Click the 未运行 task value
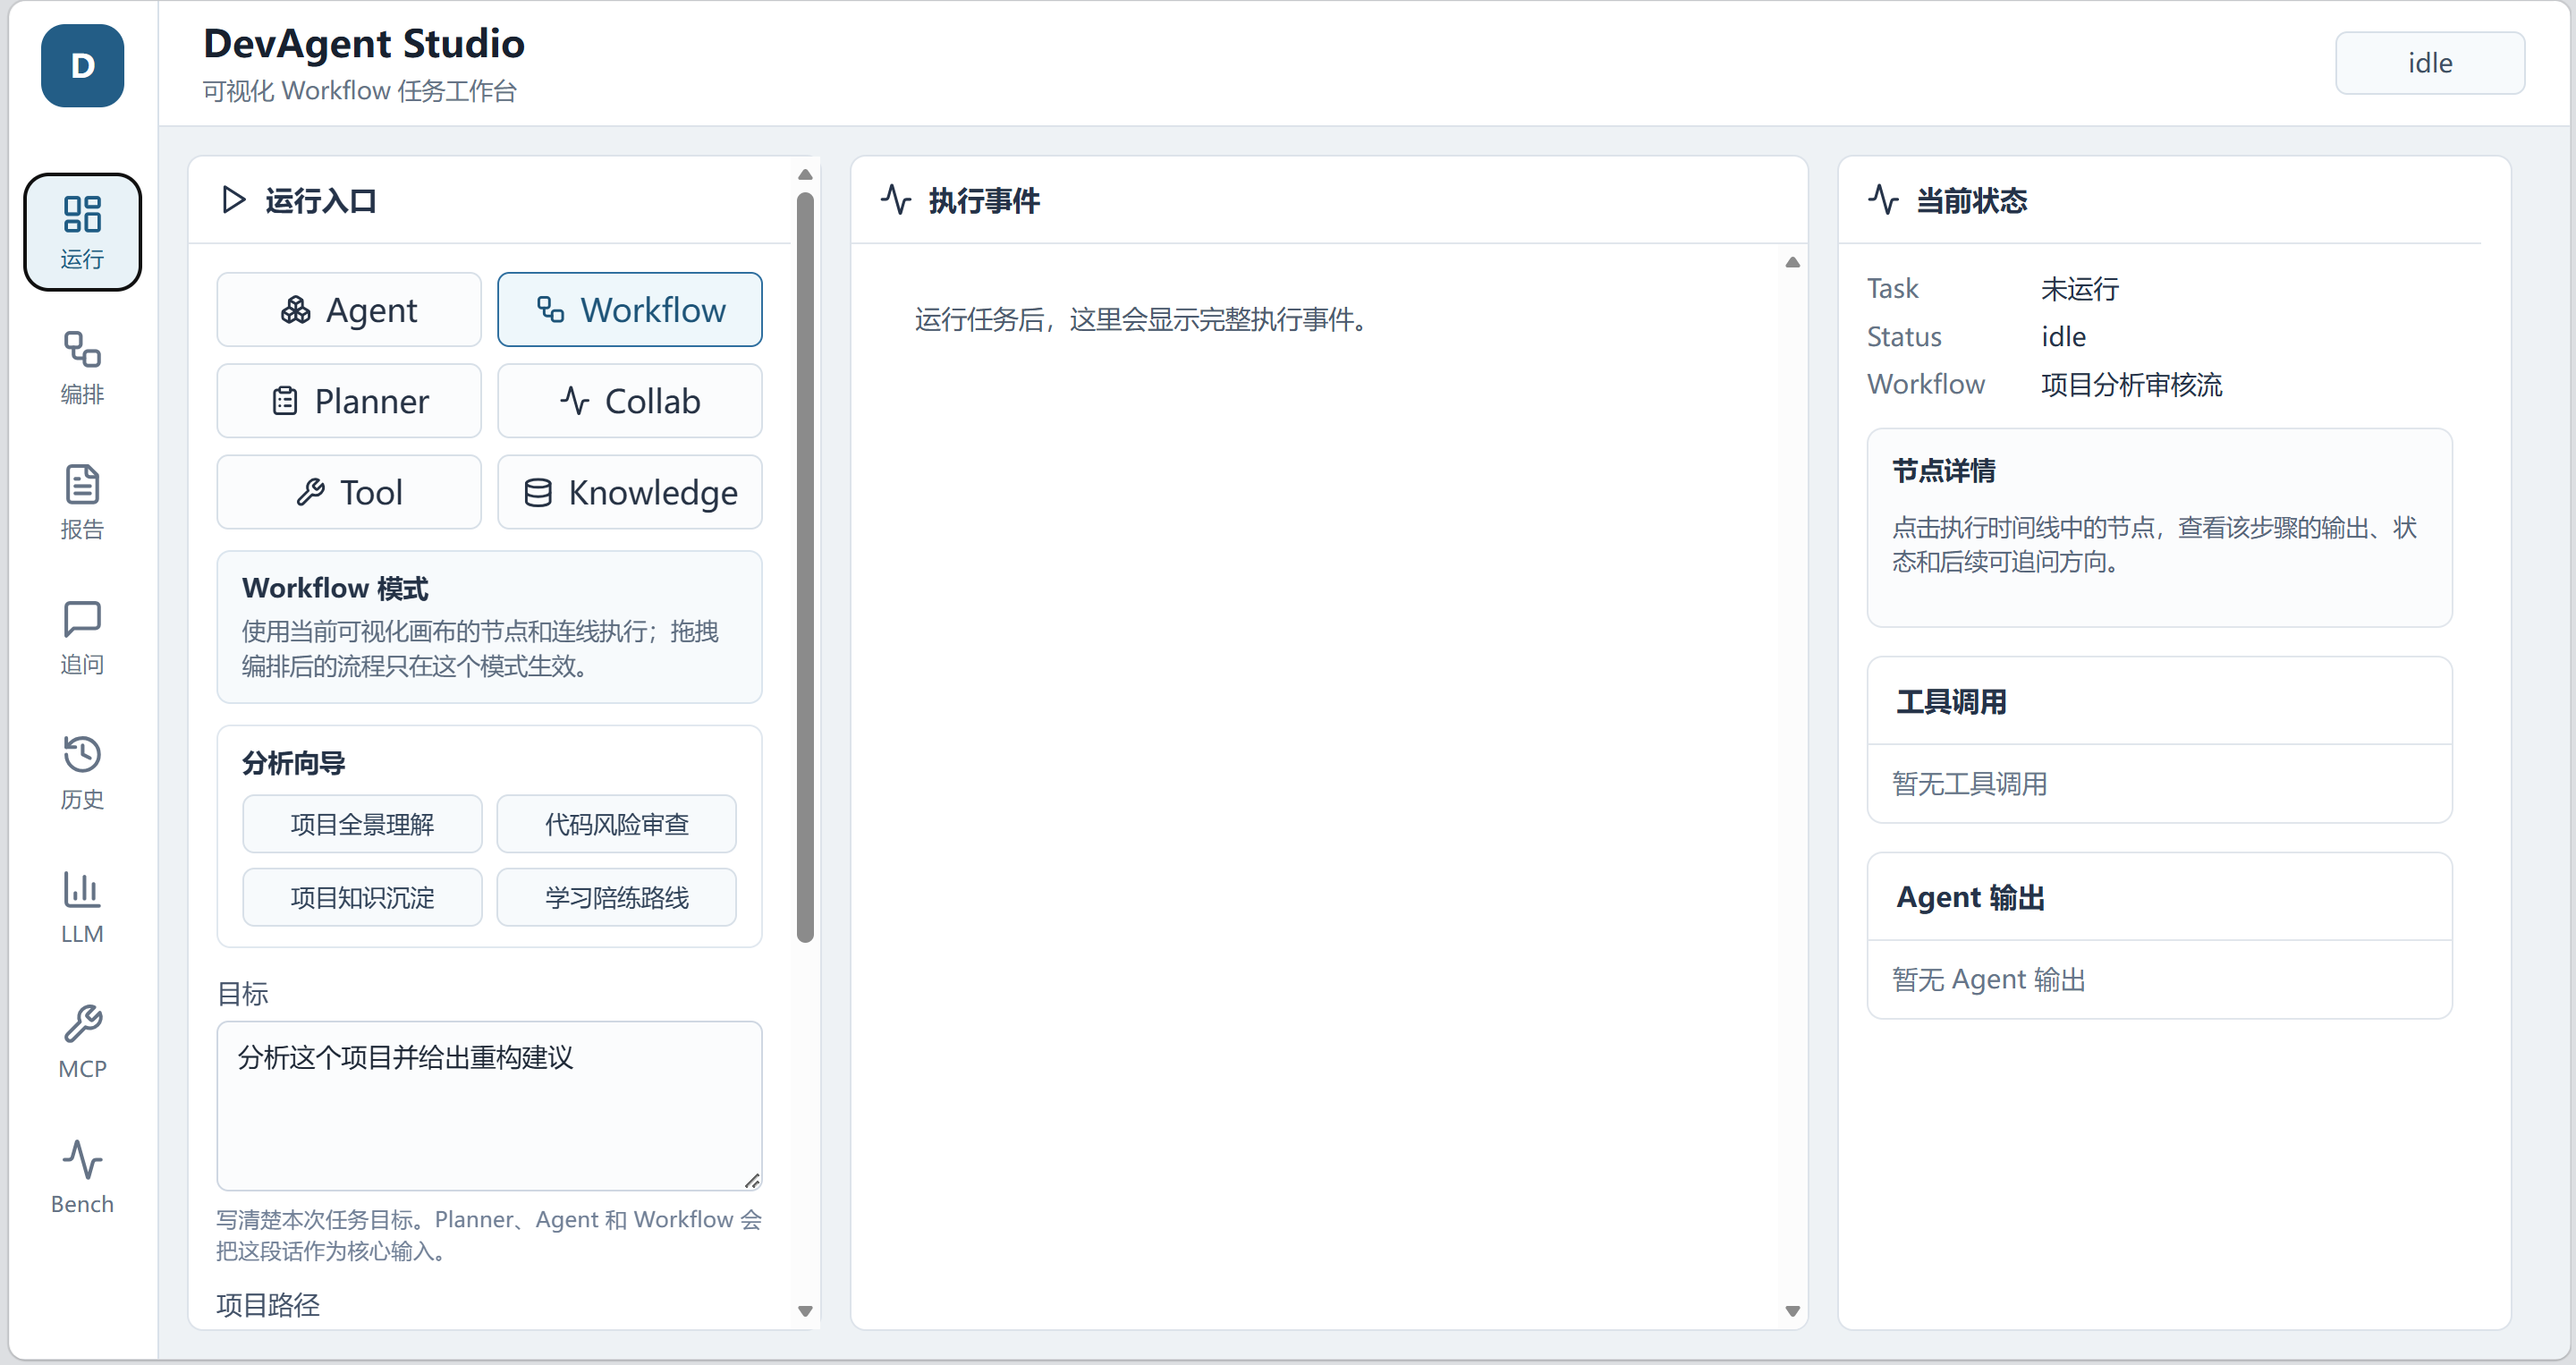This screenshot has height=1365, width=2576. tap(2080, 289)
